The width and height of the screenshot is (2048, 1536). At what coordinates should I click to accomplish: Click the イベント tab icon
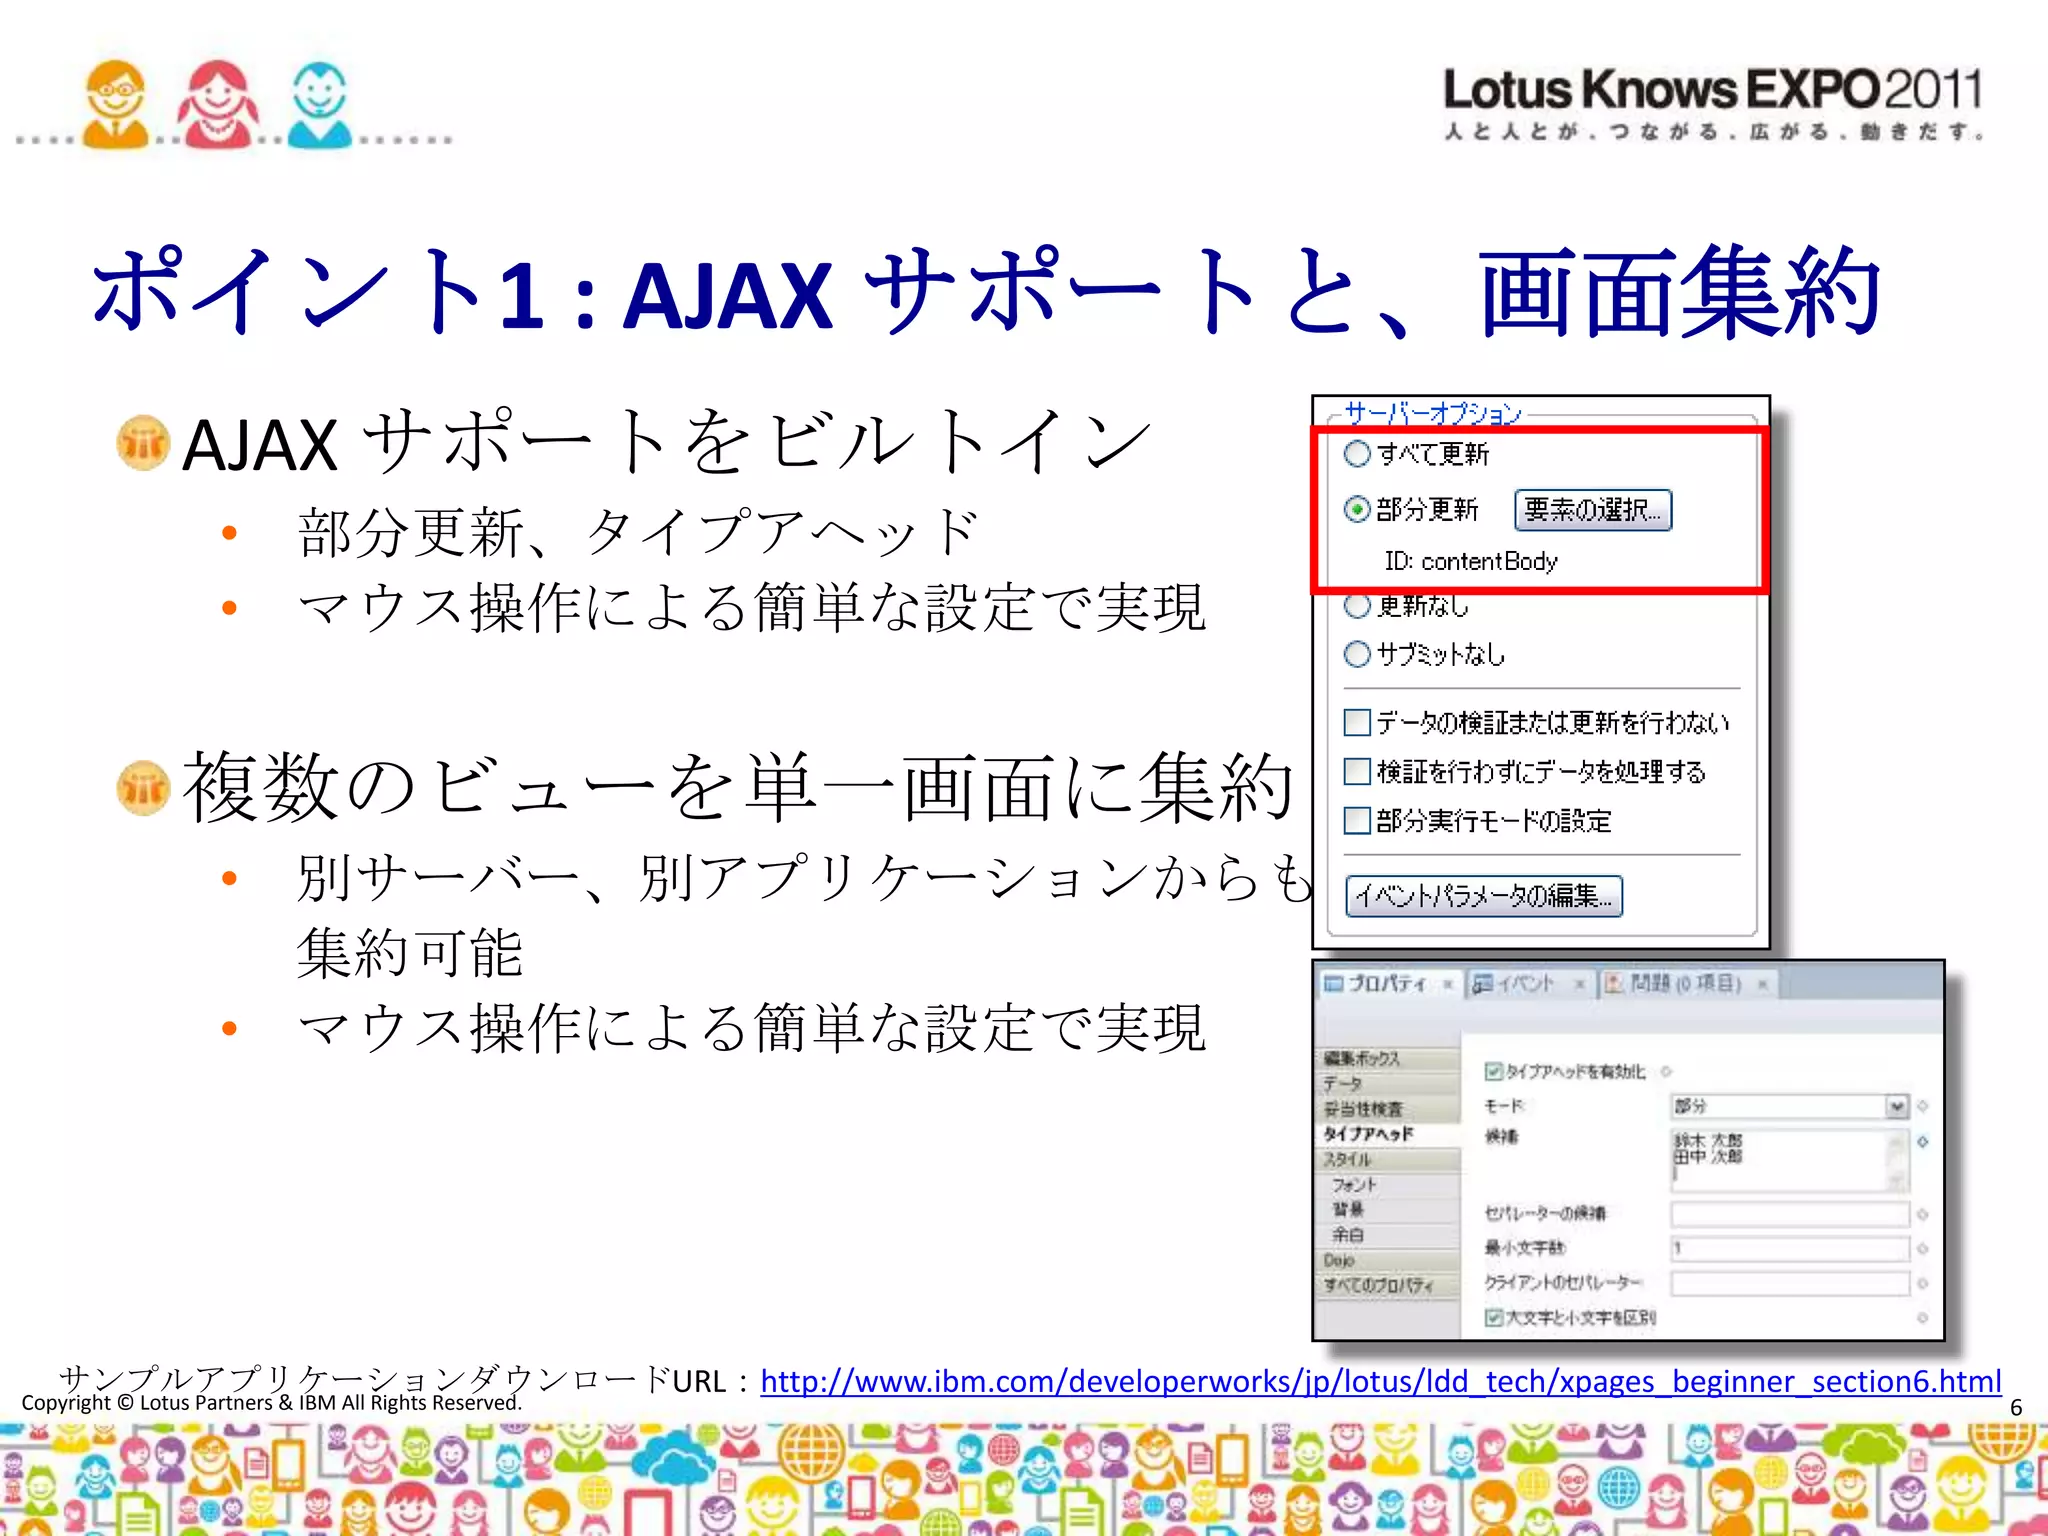point(1483,984)
